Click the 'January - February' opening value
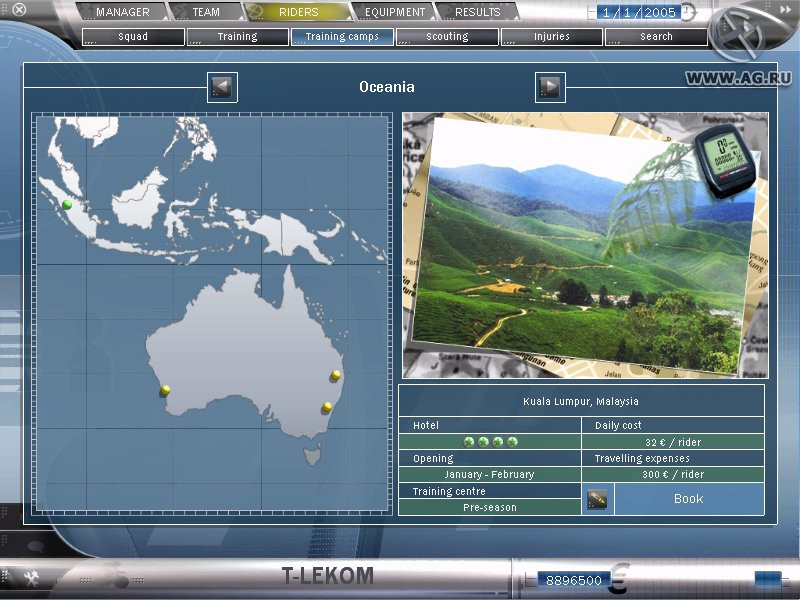This screenshot has height=600, width=800. click(x=490, y=474)
